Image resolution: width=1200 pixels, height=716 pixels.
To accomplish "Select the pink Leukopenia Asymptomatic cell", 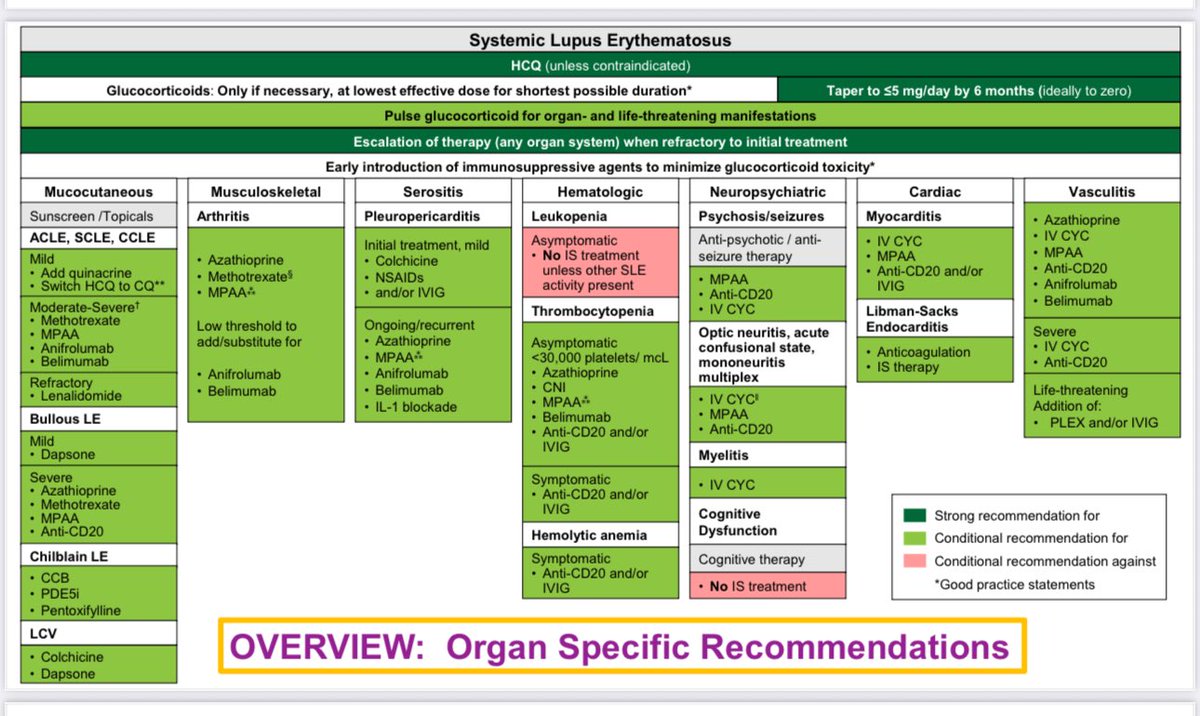I will [601, 261].
